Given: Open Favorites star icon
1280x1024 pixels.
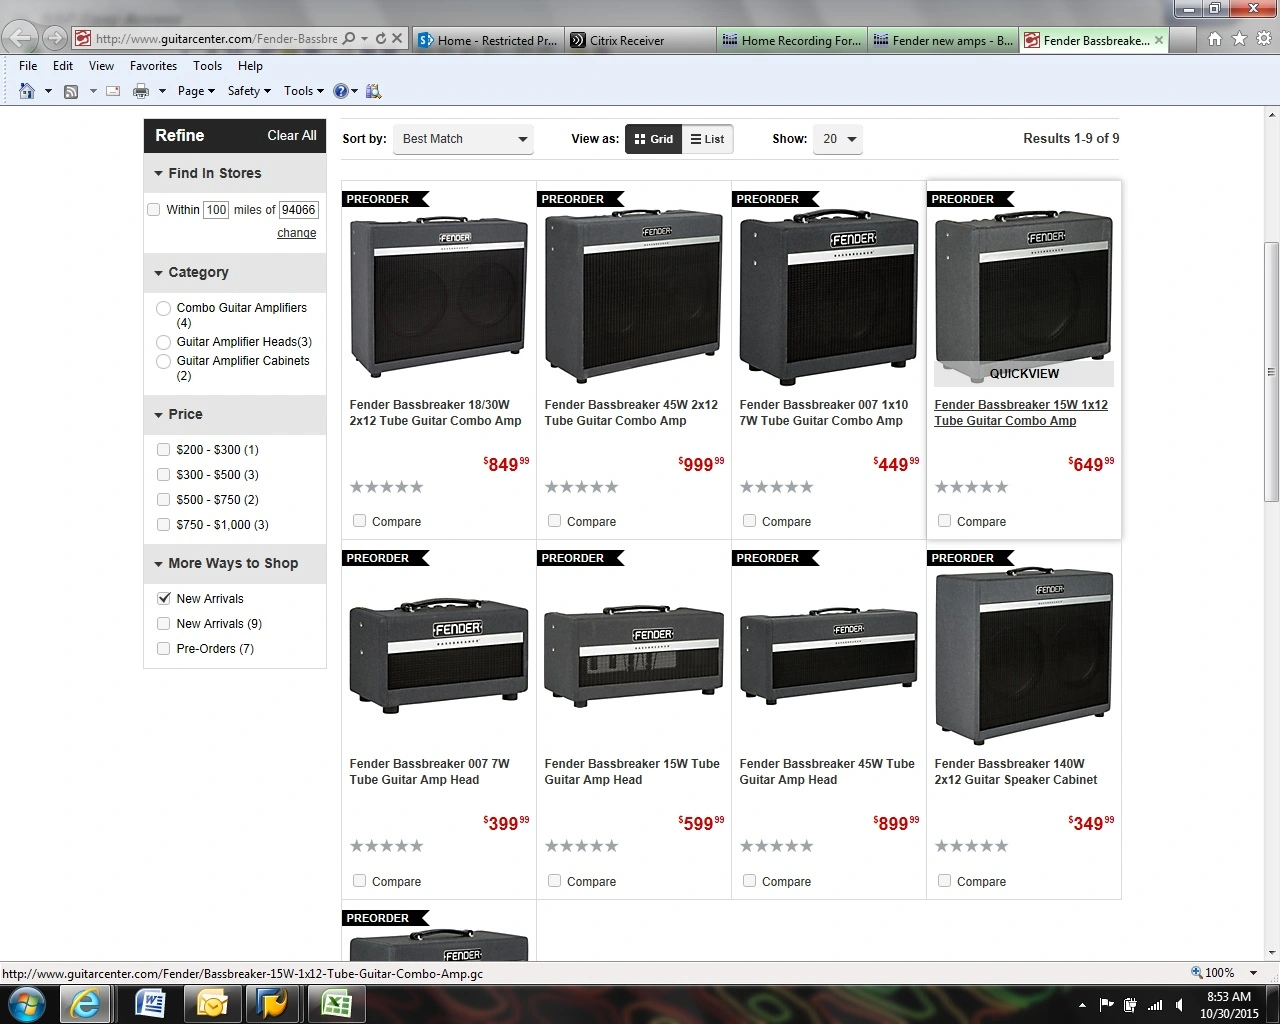Looking at the screenshot, I should coord(1239,39).
